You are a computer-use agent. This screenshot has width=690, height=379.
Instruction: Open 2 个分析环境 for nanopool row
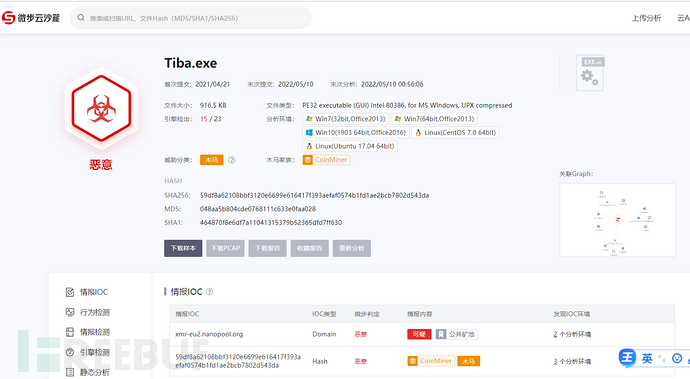coord(572,334)
